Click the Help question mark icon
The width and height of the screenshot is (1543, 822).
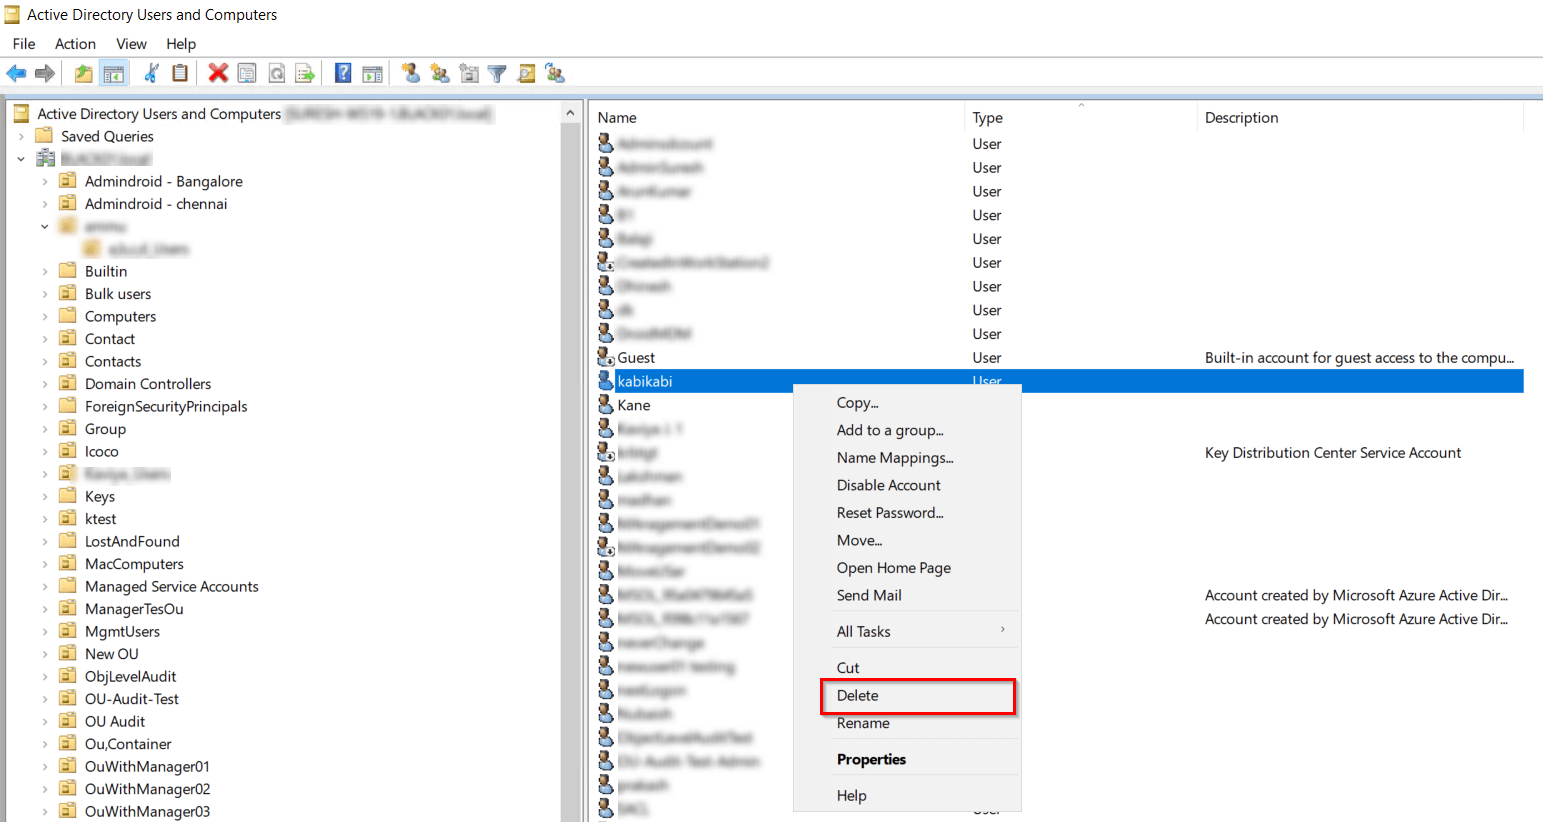[342, 73]
